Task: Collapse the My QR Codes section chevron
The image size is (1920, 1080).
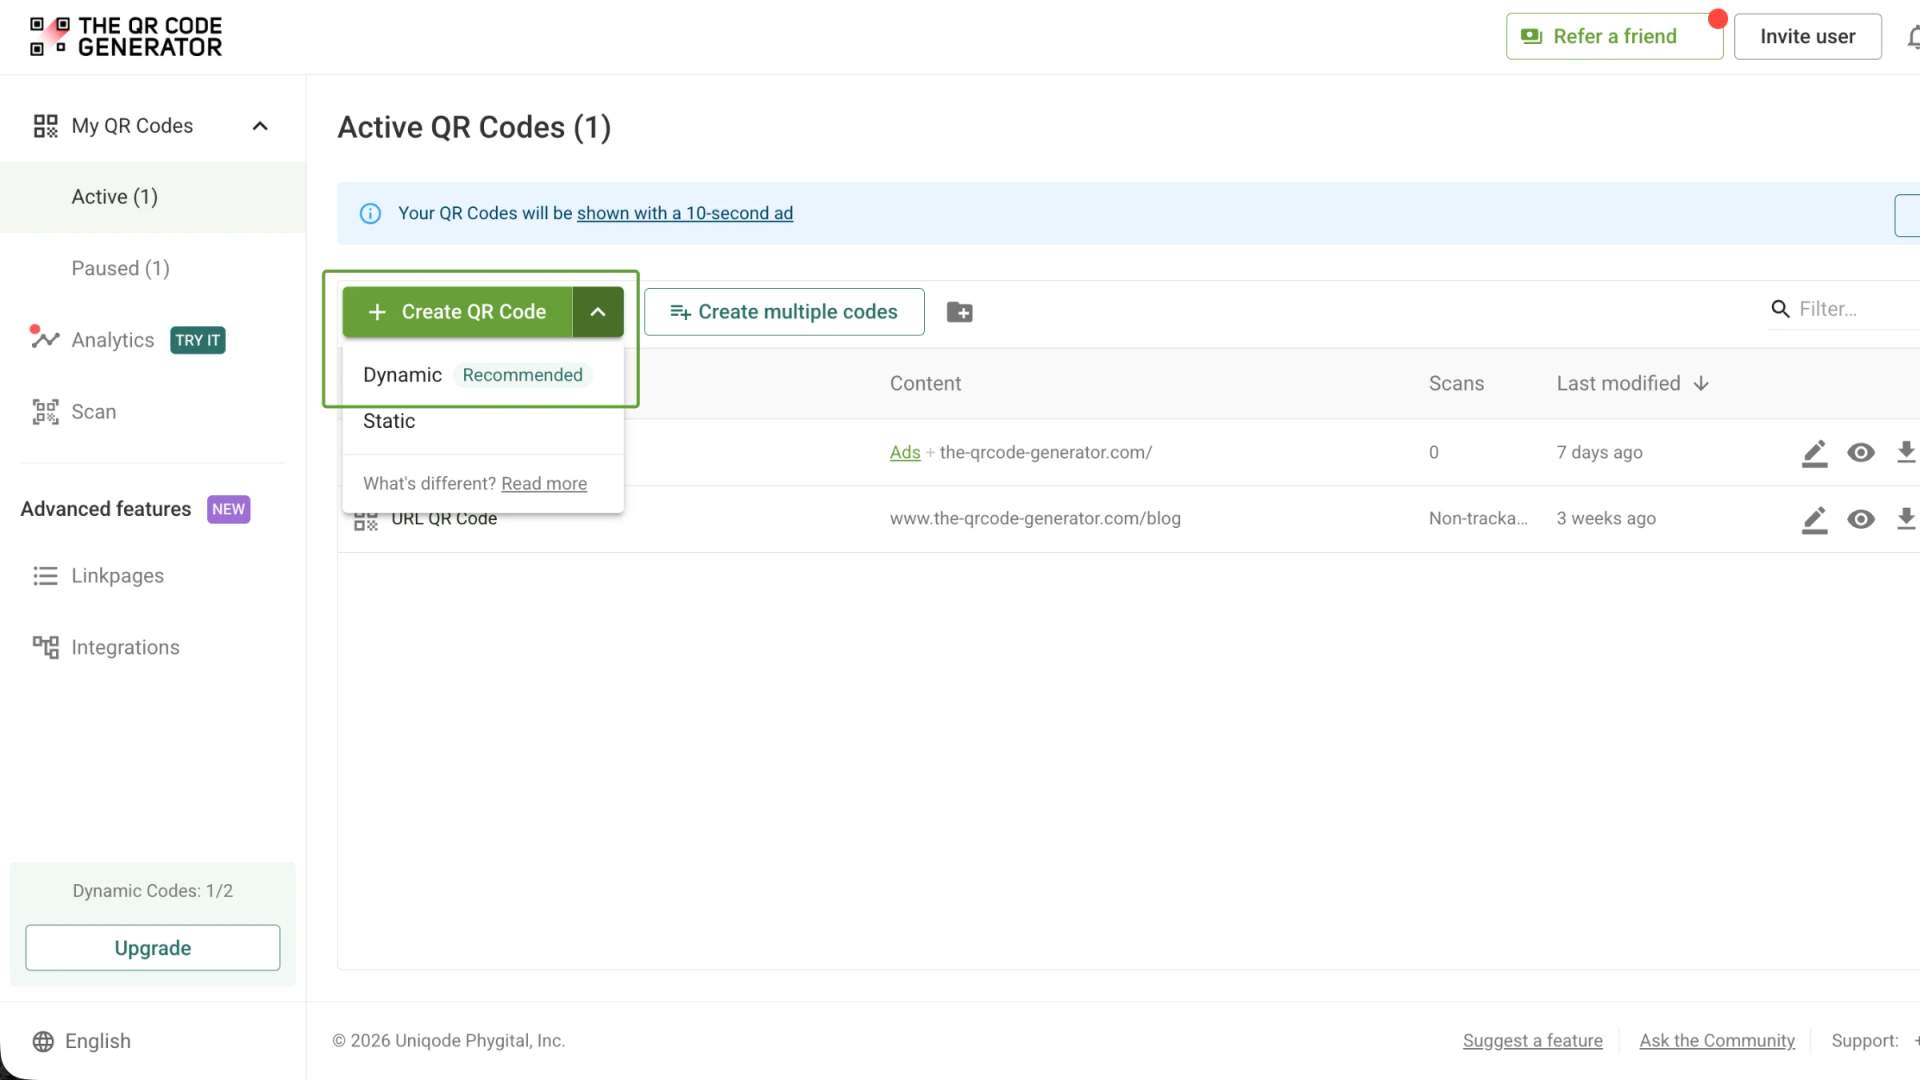Action: [x=260, y=126]
